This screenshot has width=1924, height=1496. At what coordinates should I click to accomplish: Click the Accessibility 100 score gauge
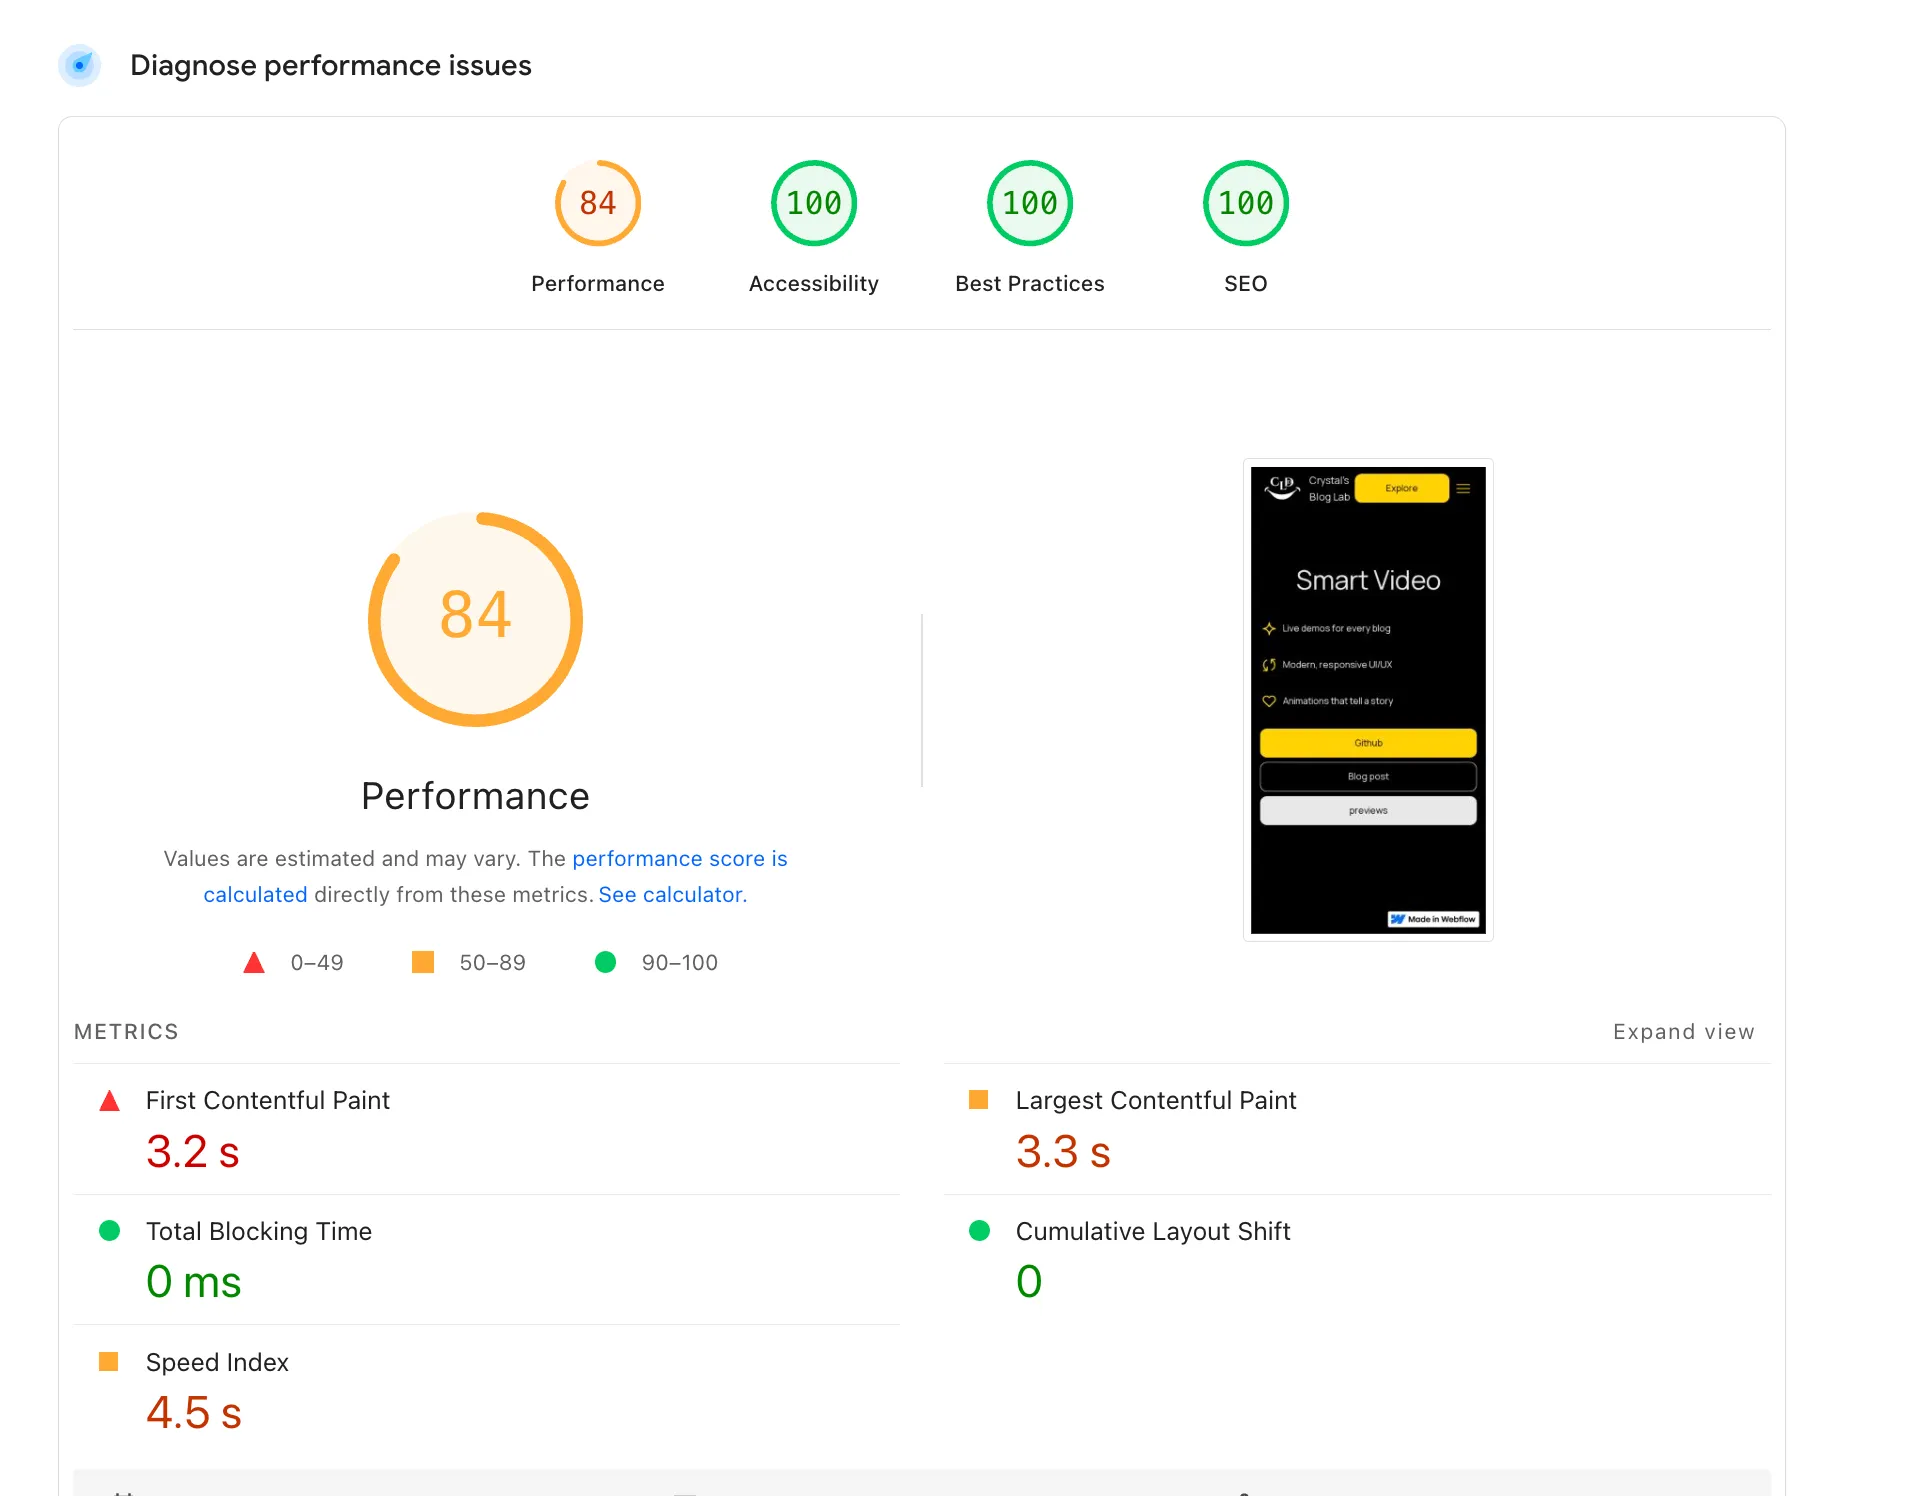(x=813, y=204)
